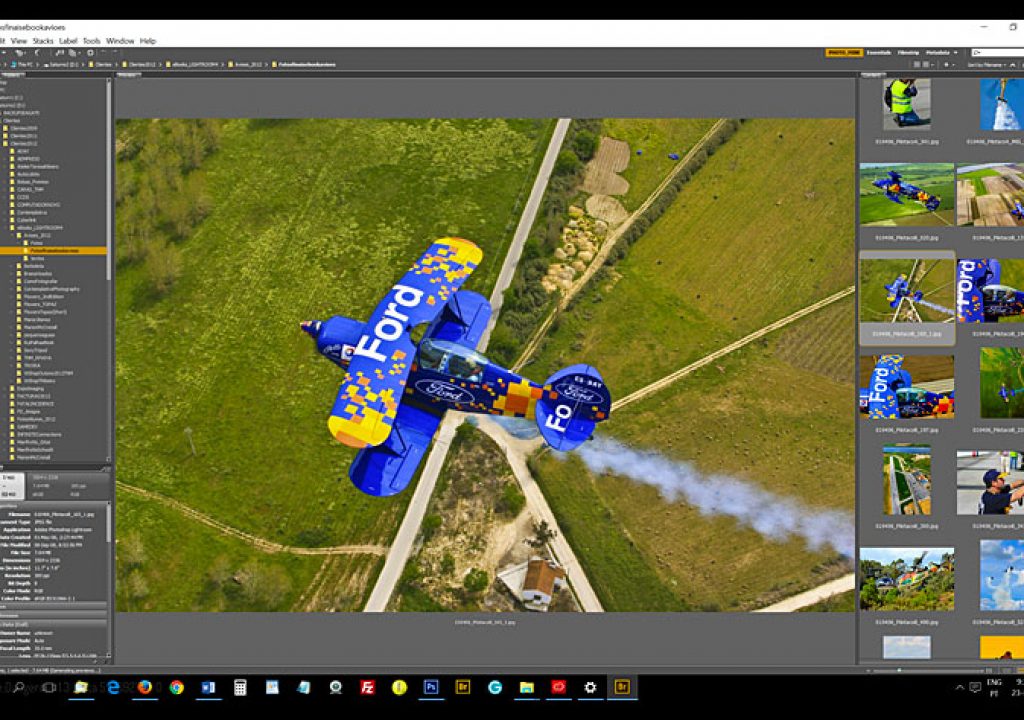Open the workspace list dropdown arrow
Viewport: 1024px width, 720px height.
(955, 53)
